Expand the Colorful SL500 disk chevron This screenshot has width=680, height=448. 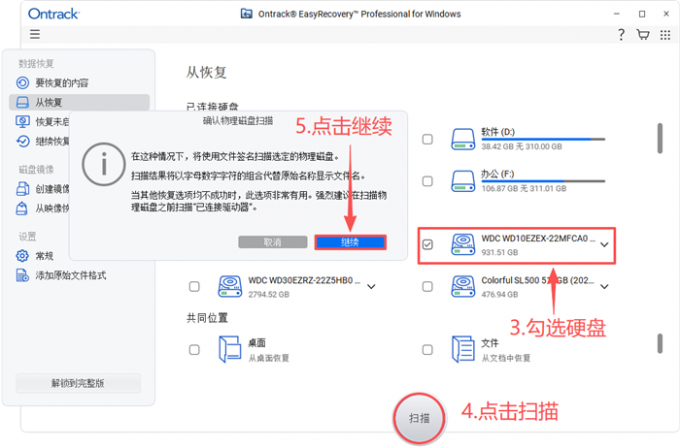coord(605,287)
